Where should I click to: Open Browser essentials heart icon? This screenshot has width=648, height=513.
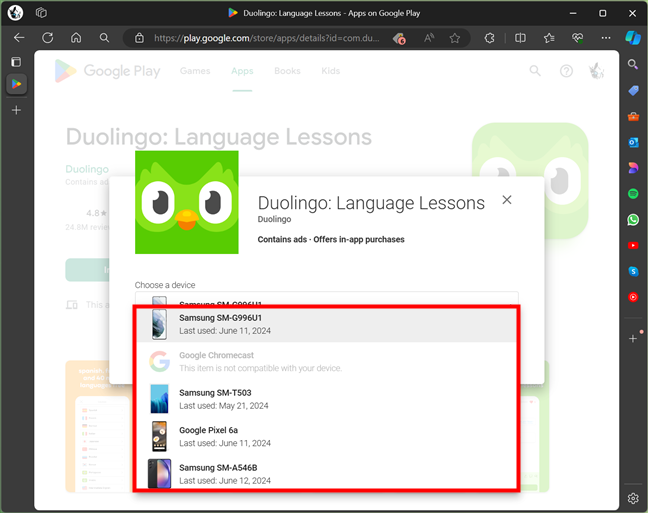[x=577, y=38]
